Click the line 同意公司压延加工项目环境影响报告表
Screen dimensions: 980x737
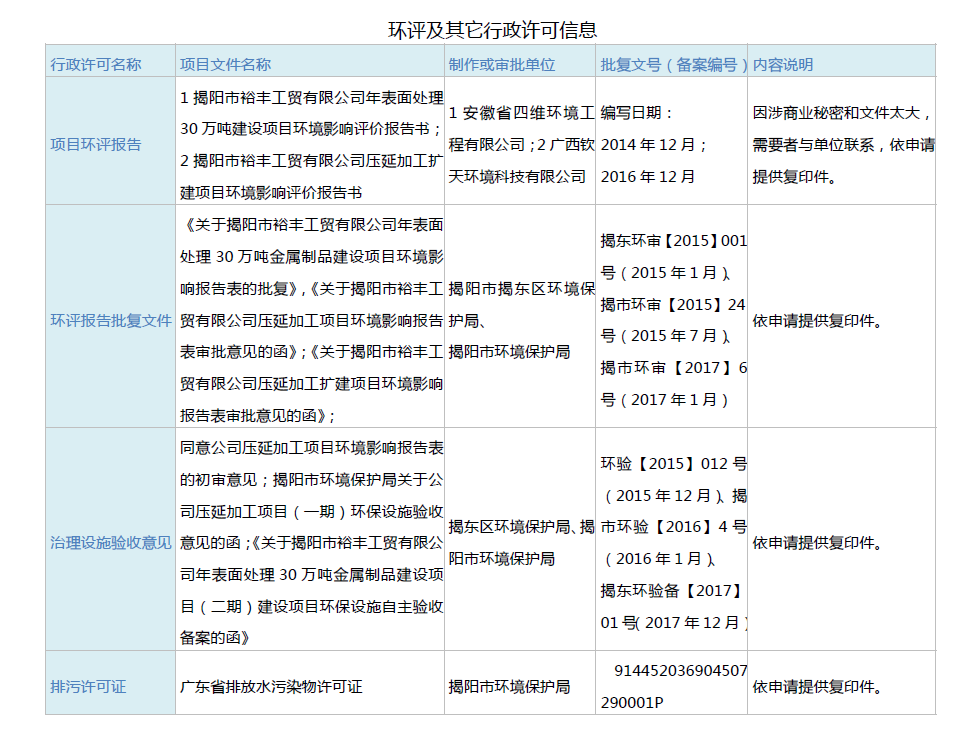[312, 448]
